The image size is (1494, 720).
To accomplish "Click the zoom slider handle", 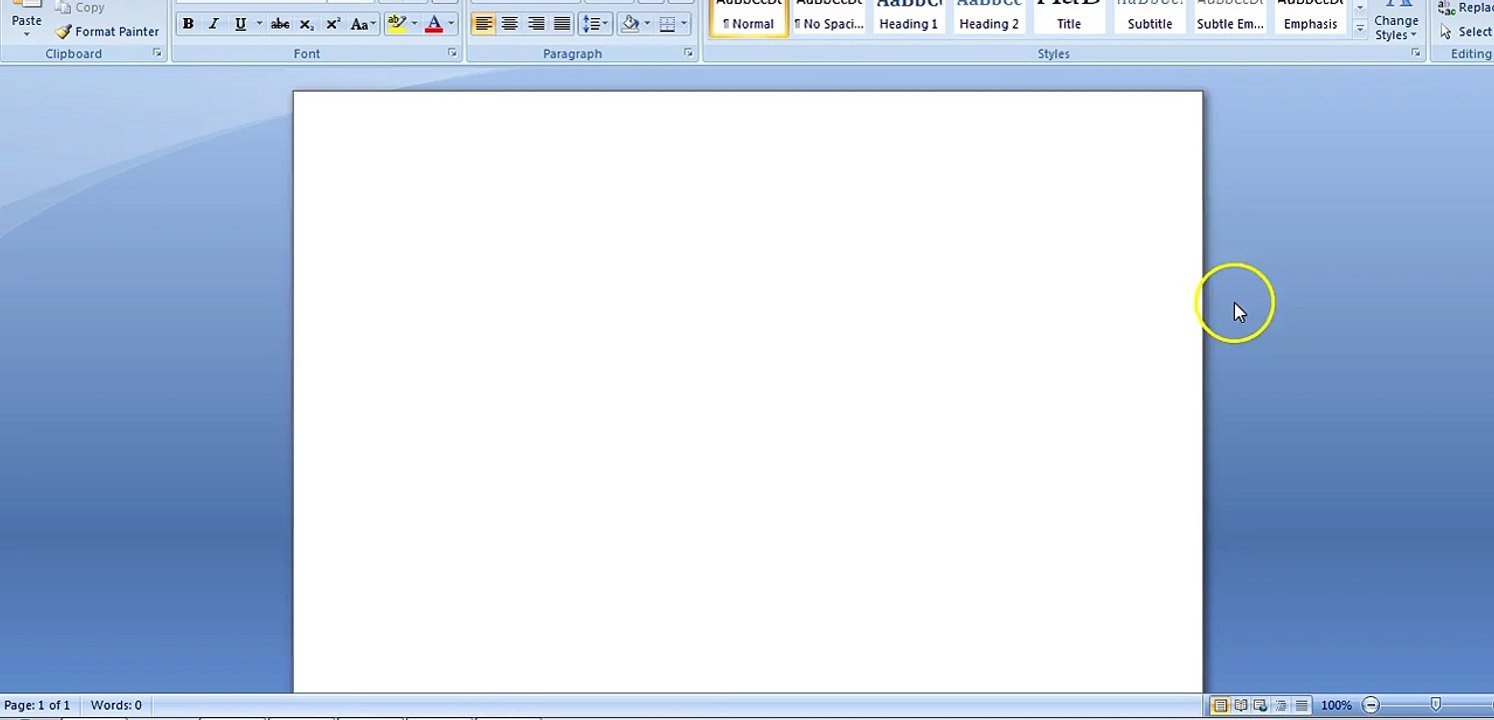I will click(x=1436, y=704).
